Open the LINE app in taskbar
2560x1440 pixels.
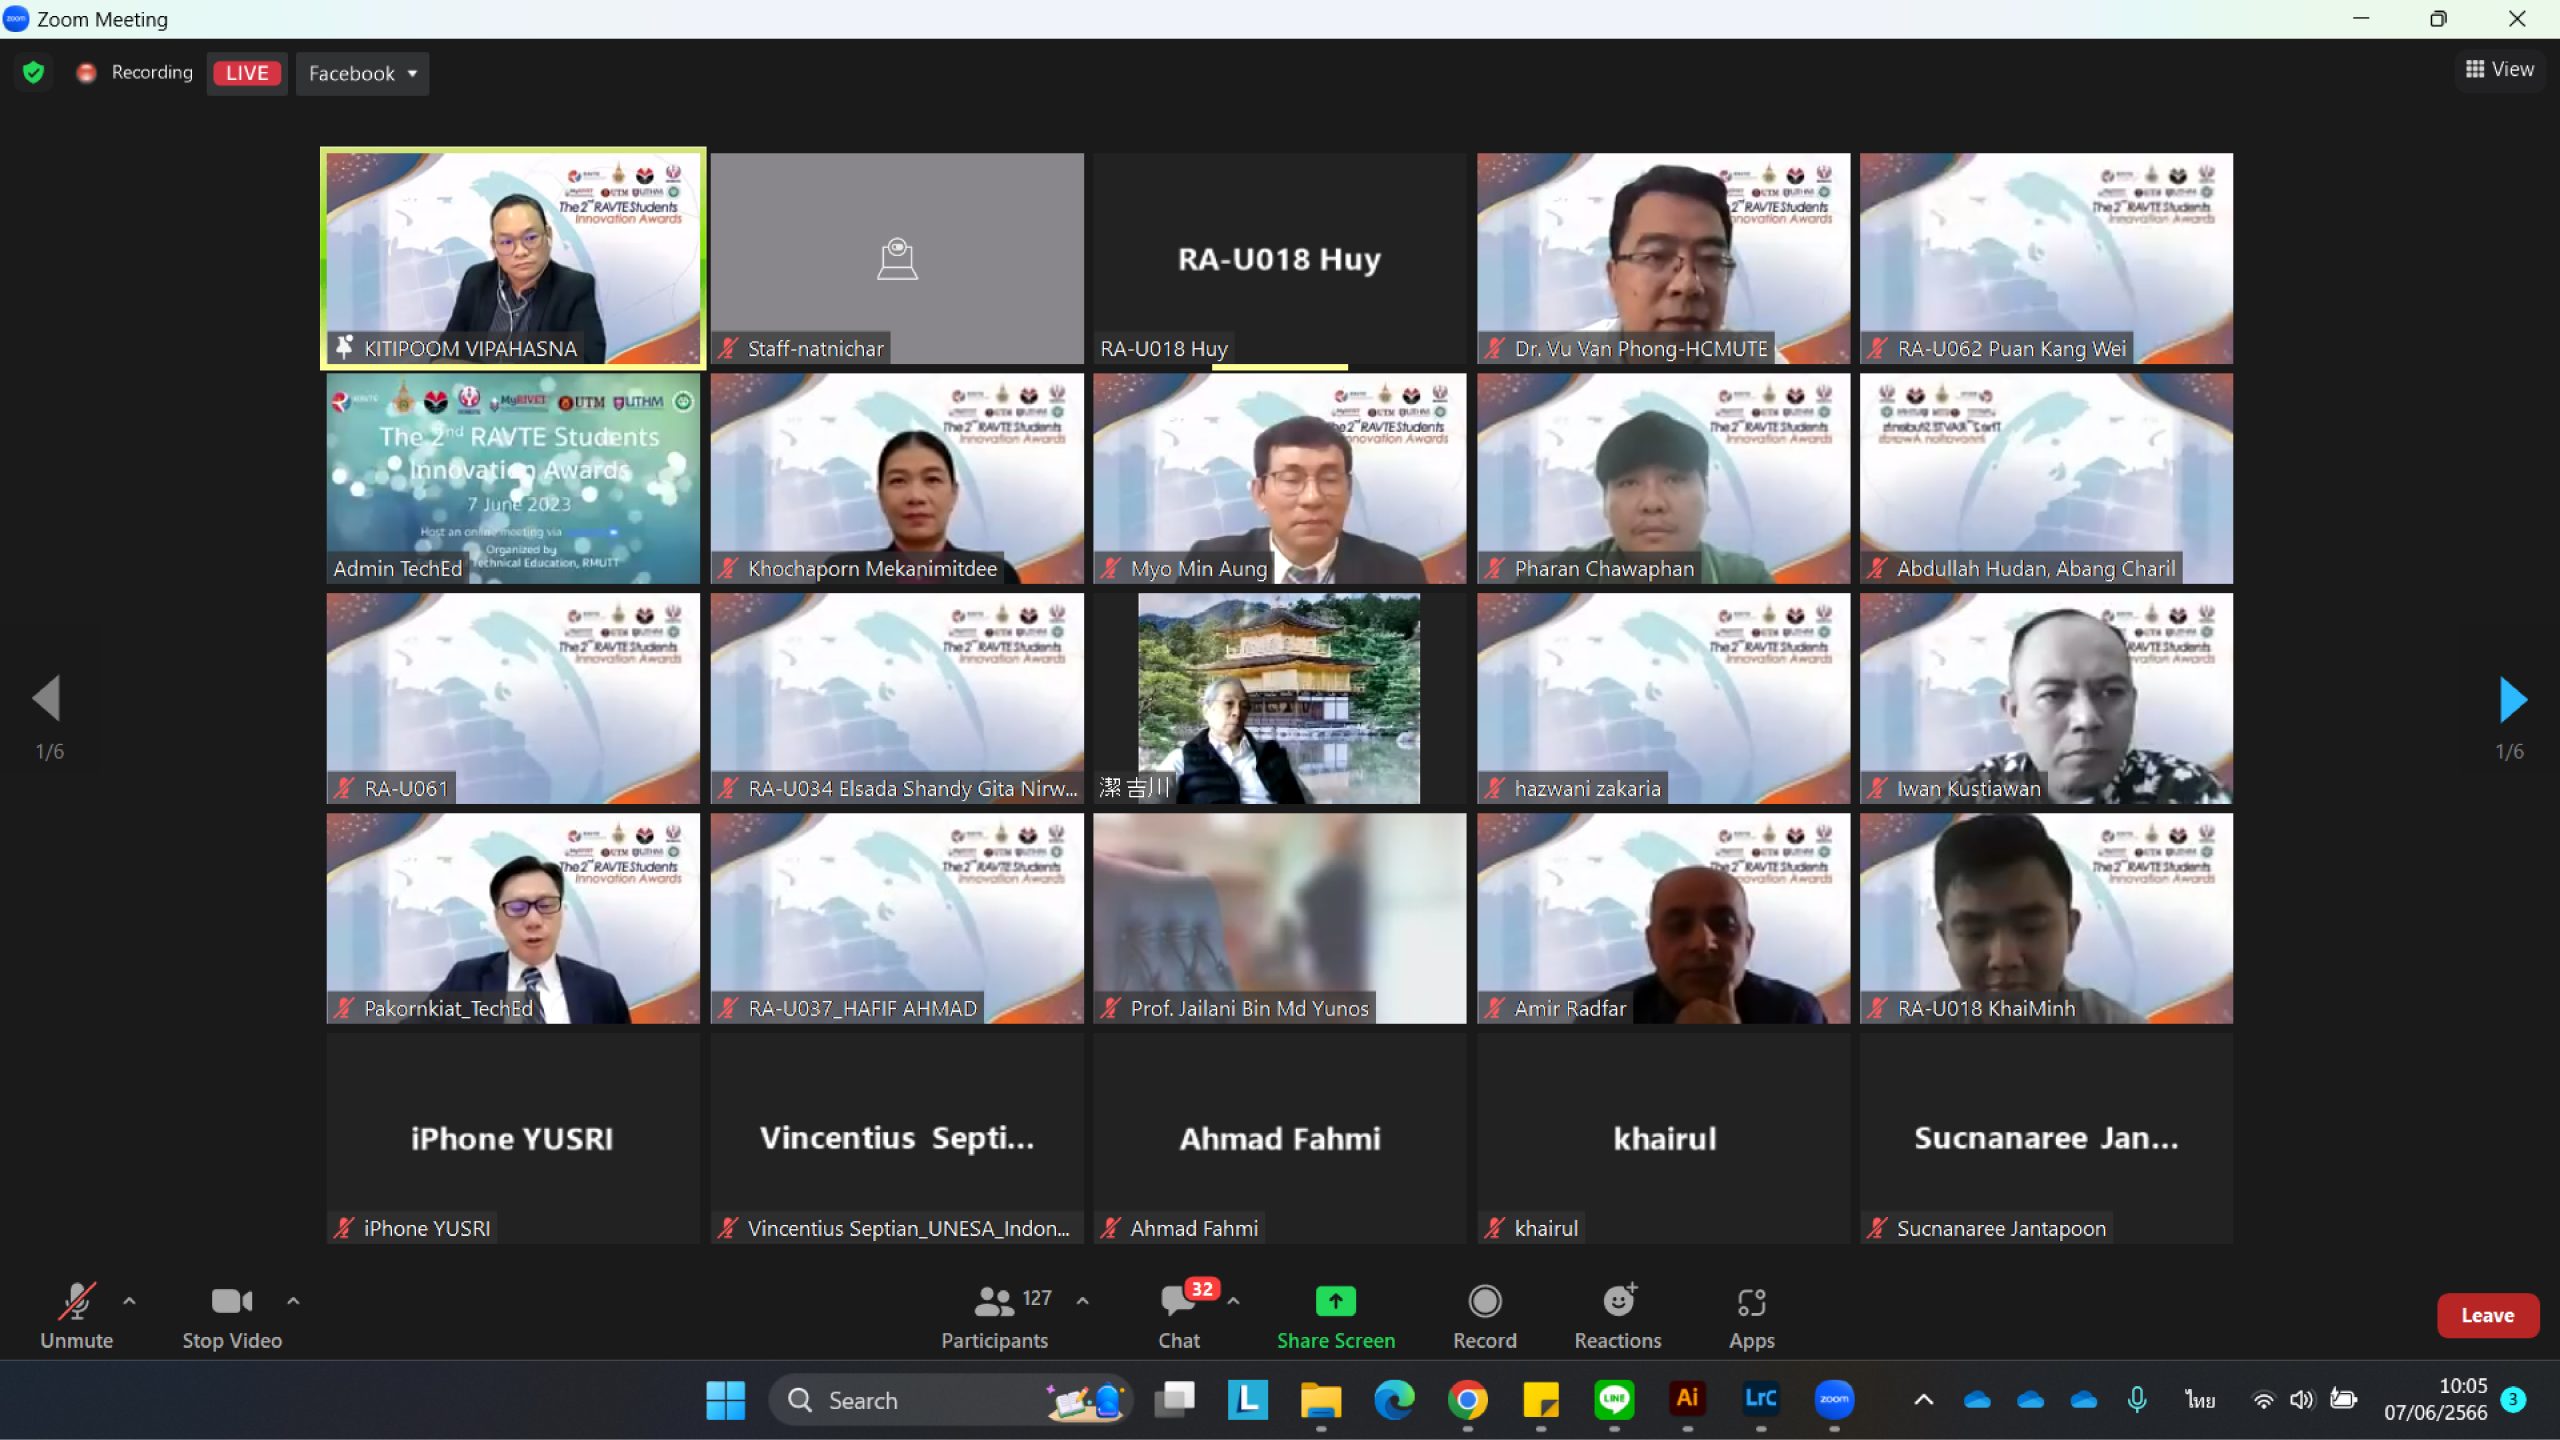click(x=1614, y=1400)
